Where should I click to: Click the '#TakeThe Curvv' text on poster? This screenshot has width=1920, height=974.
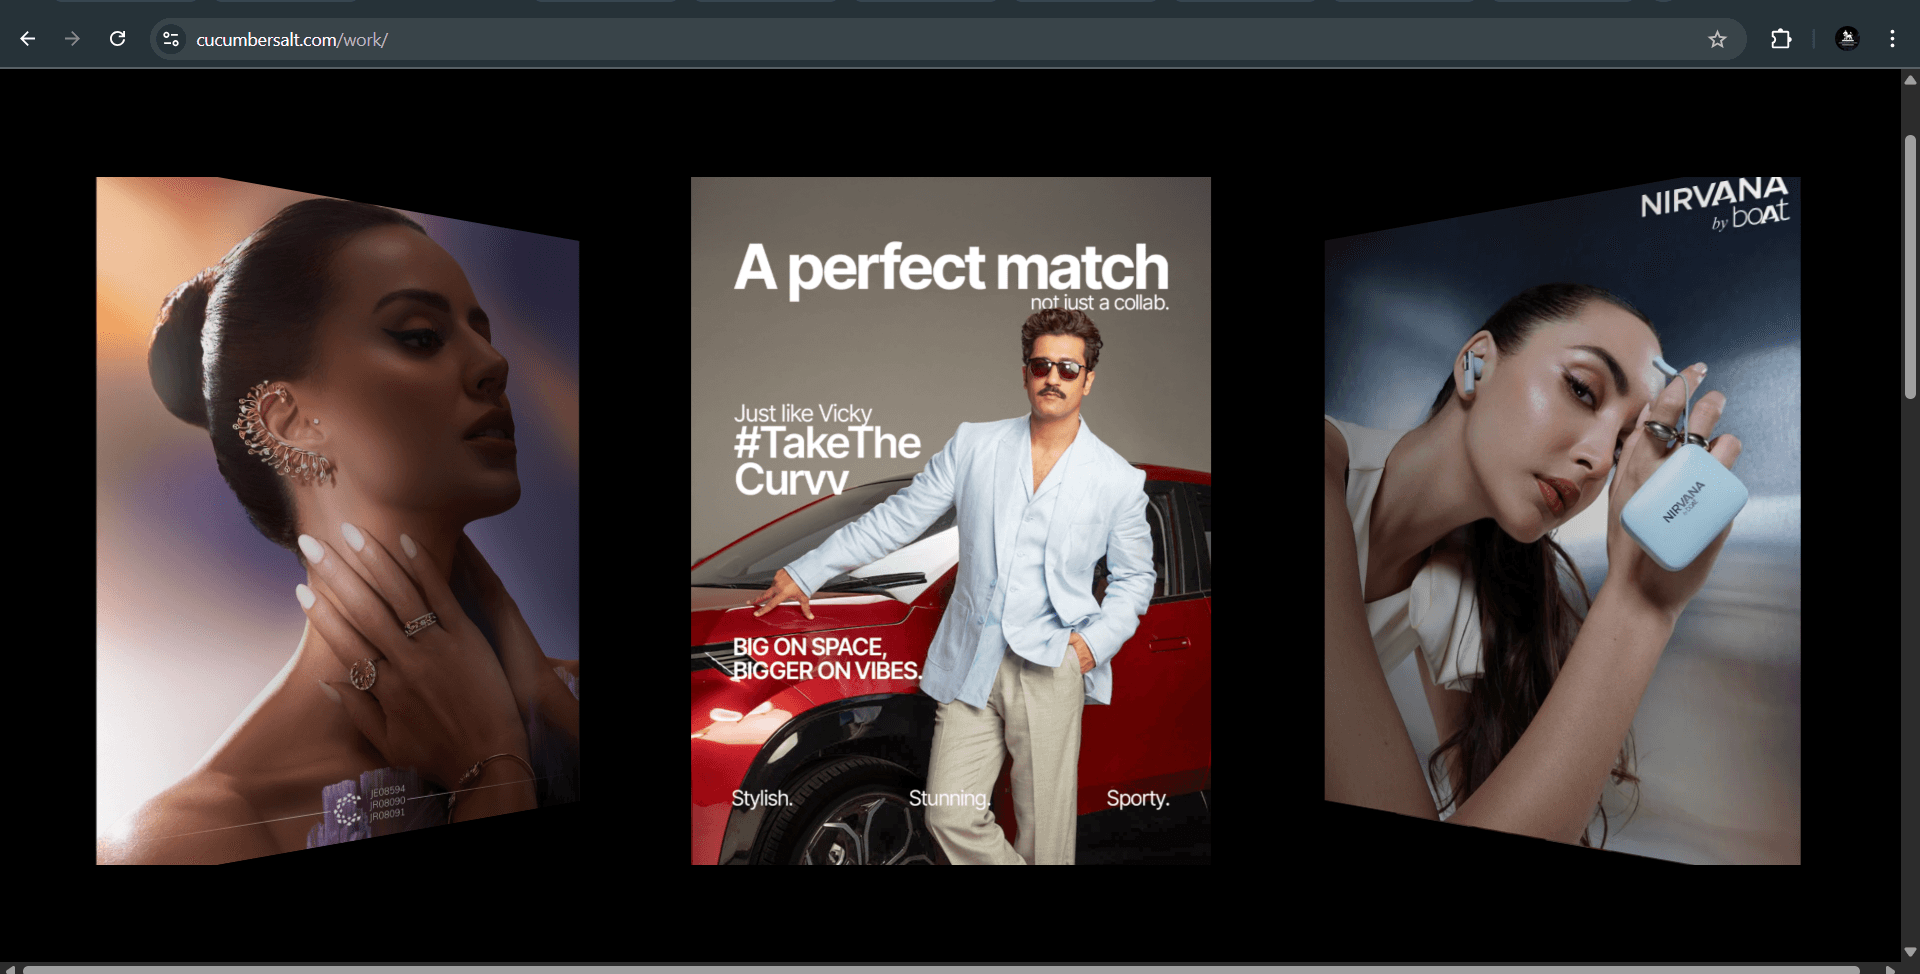(x=827, y=461)
